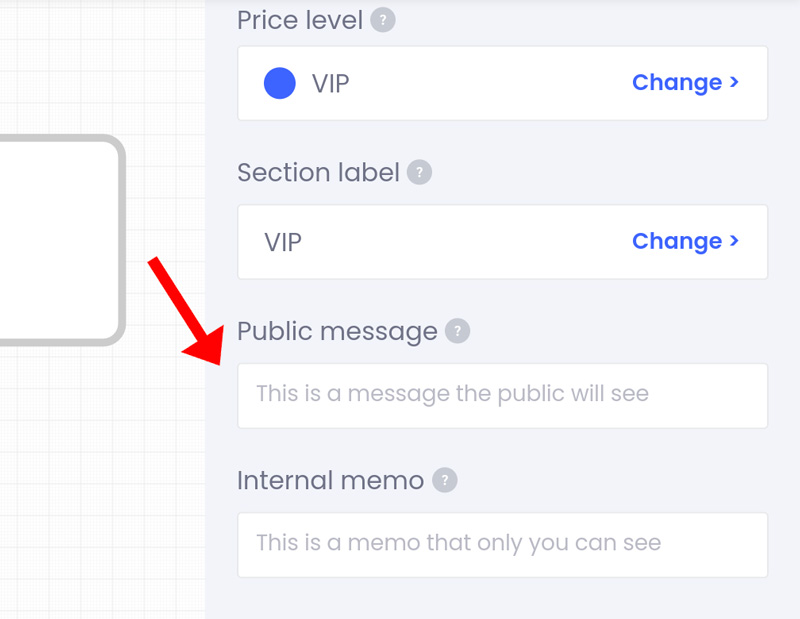This screenshot has width=800, height=619.
Task: Click the Internal memo heading label
Action: 331,481
